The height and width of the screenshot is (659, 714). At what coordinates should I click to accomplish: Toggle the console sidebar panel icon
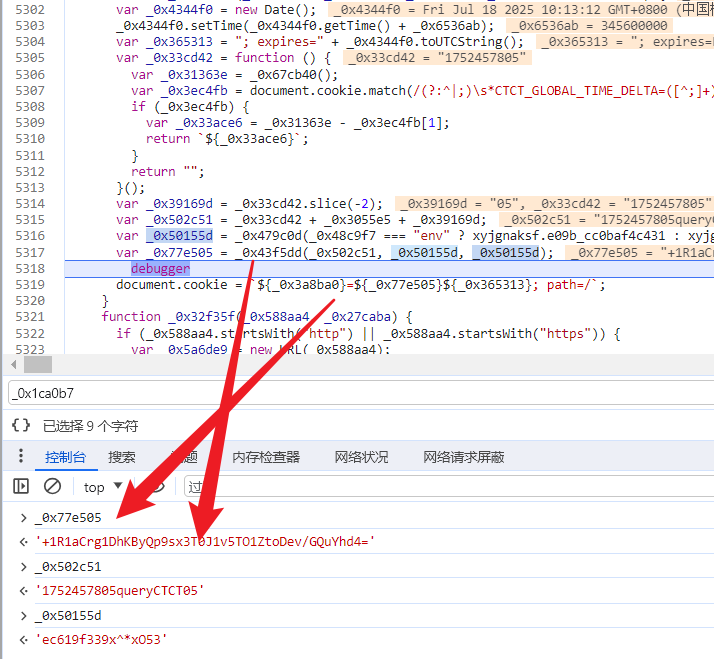(21, 486)
